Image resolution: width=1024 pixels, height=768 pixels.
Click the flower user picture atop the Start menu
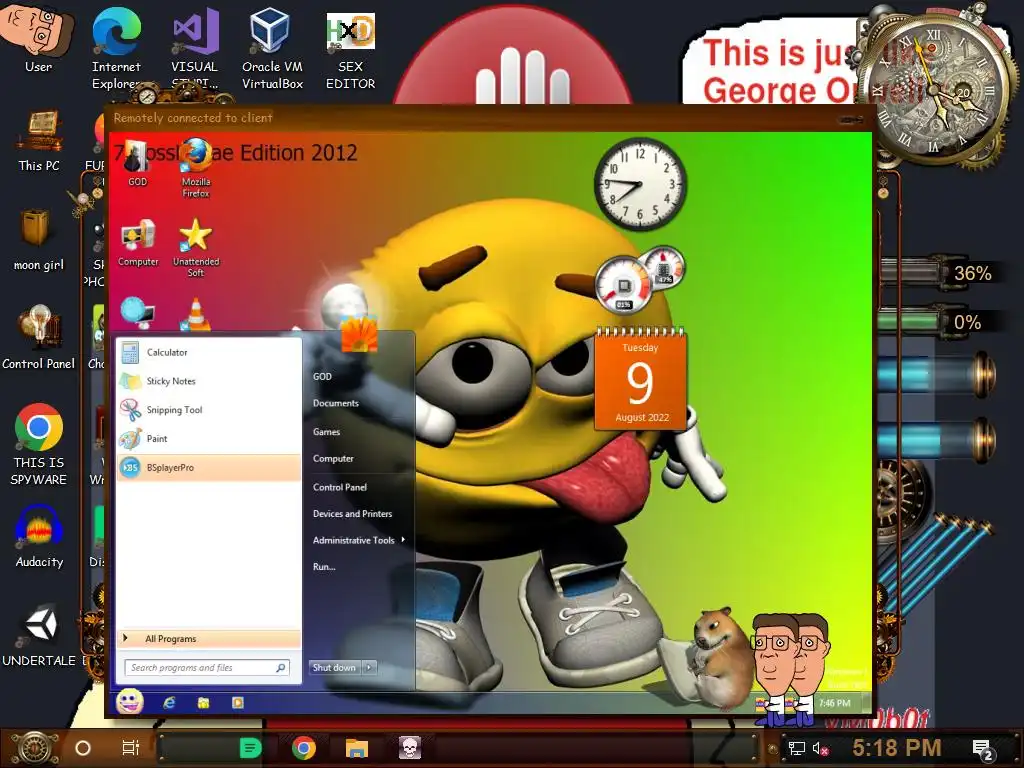pyautogui.click(x=359, y=333)
